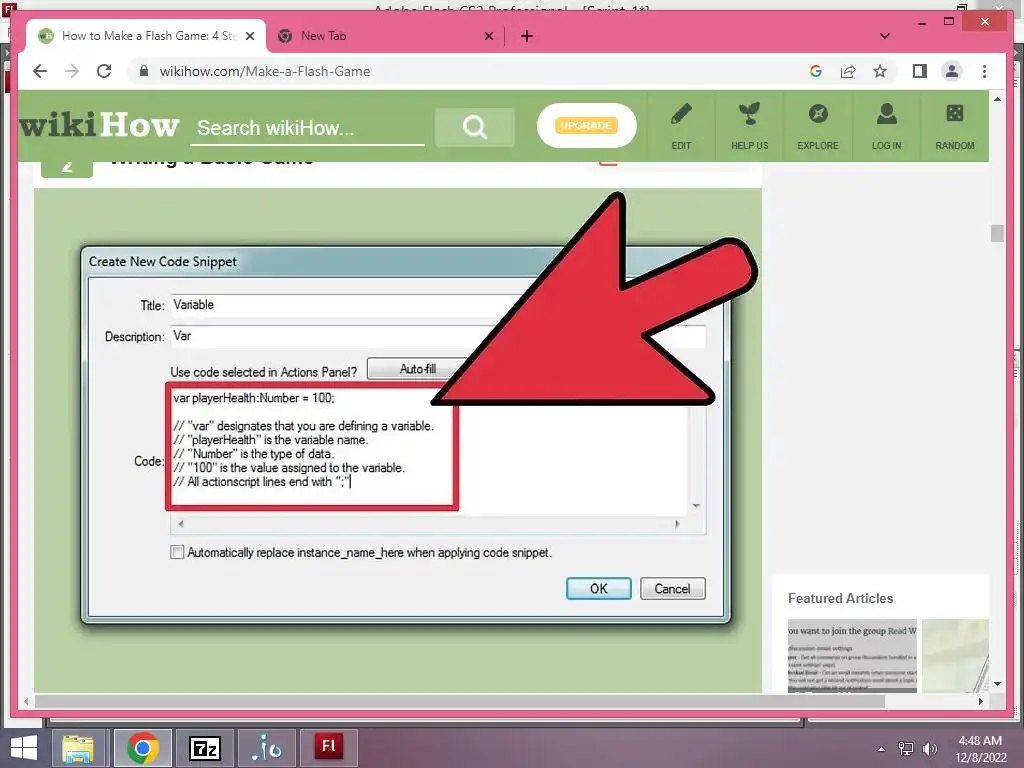Click the Featured Articles heading
Viewport: 1024px width, 768px height.
[x=840, y=598]
